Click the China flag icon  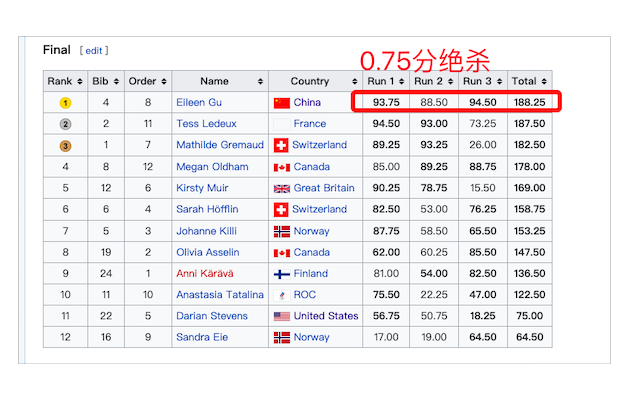point(281,102)
